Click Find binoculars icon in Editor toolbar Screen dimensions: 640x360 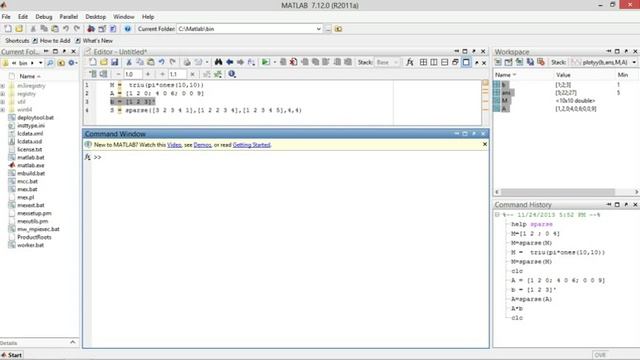point(218,62)
